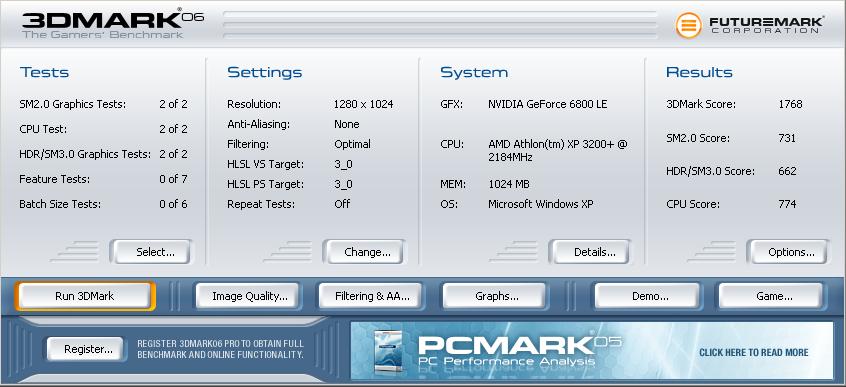Click 'Register 3DMark06 Pro' promo text

[x=220, y=349]
